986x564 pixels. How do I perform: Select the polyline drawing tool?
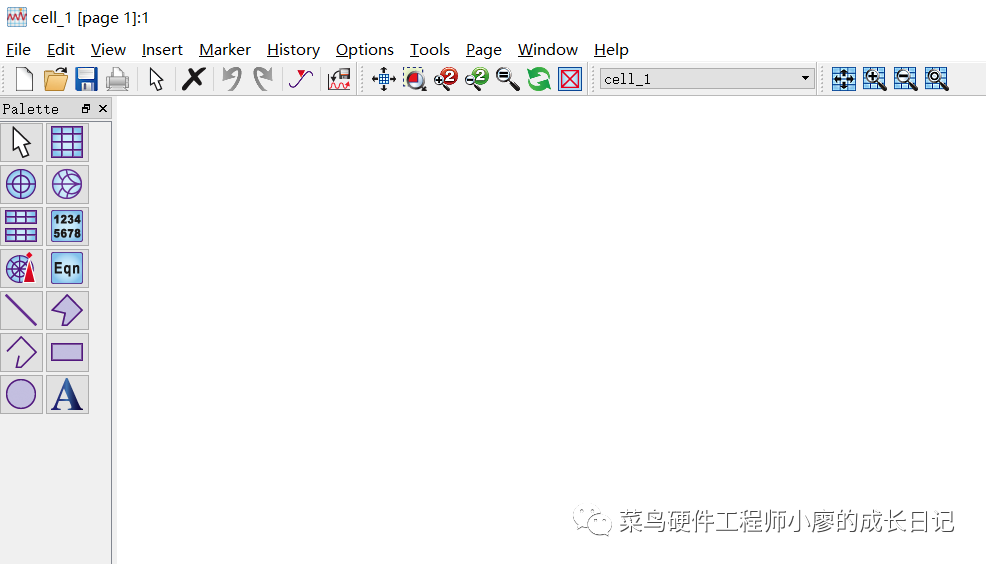pos(21,353)
